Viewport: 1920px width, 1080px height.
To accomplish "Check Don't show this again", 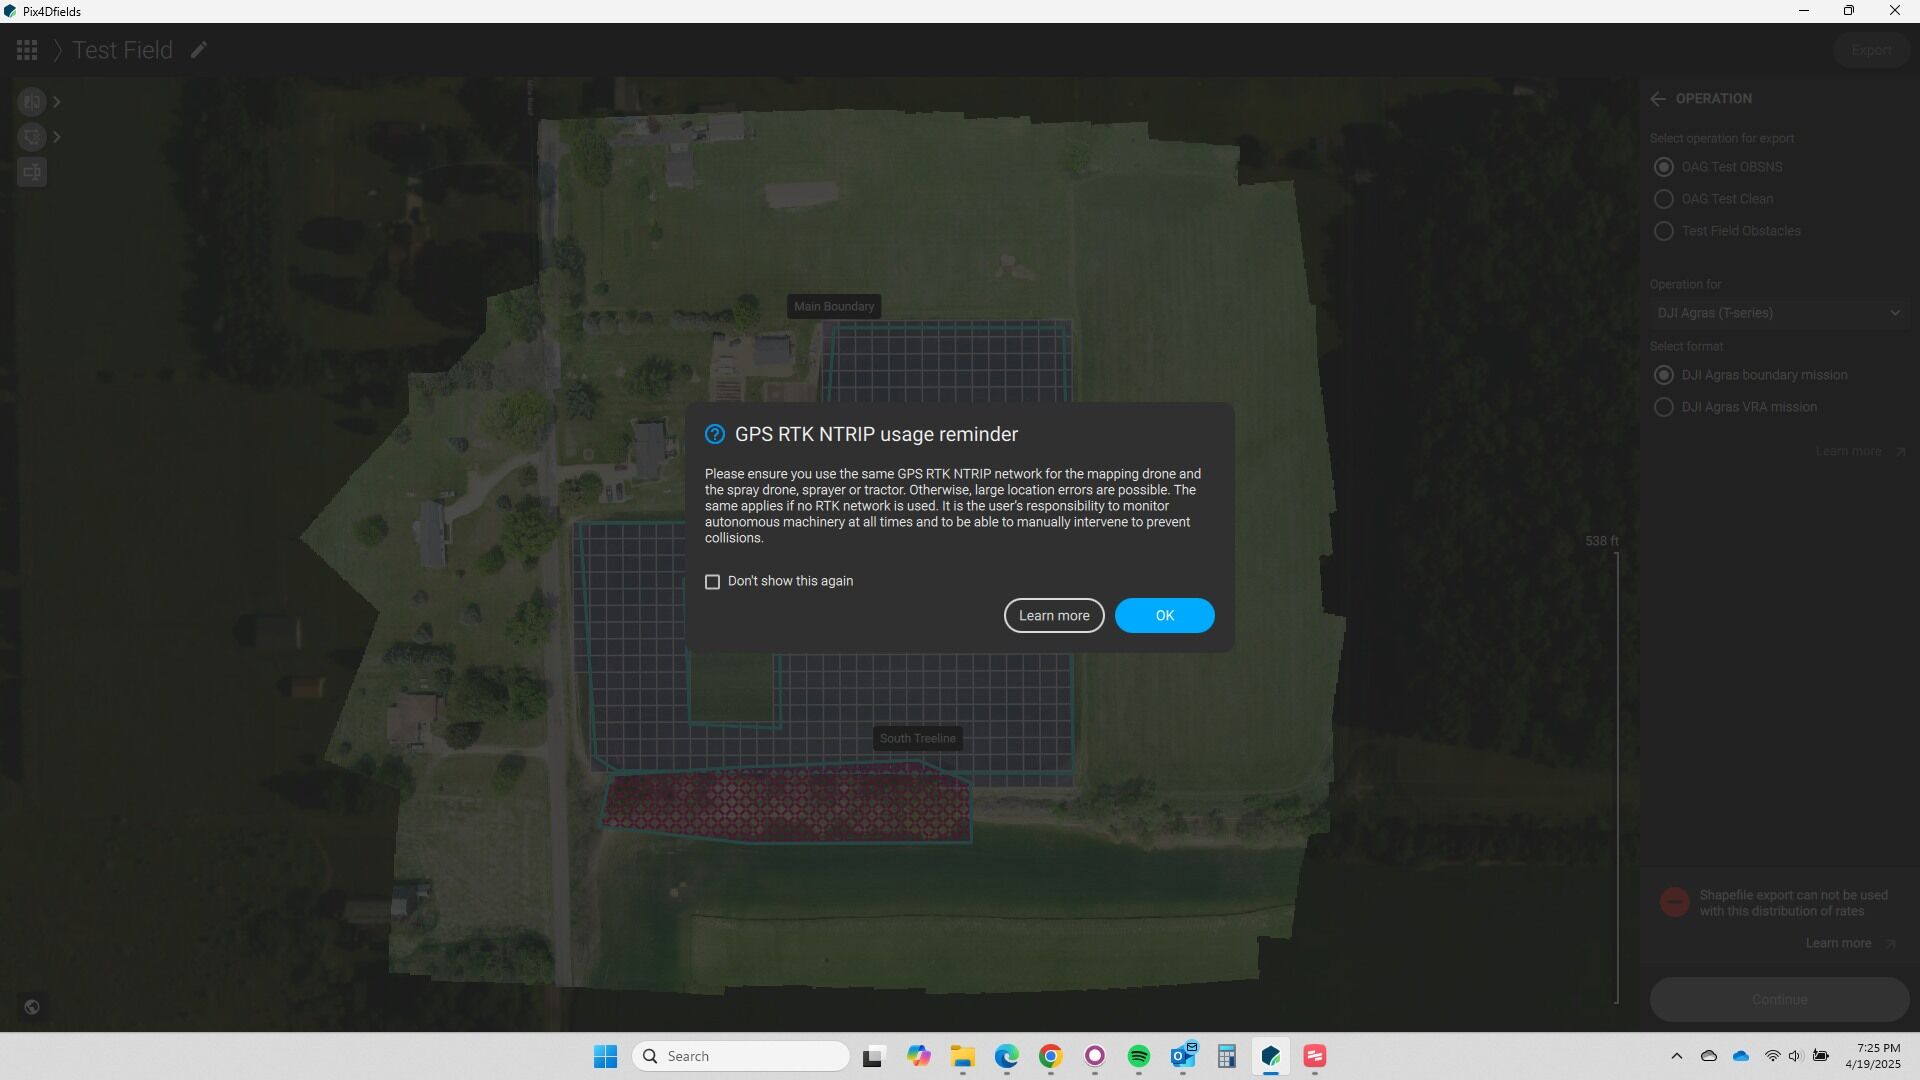I will click(x=712, y=581).
